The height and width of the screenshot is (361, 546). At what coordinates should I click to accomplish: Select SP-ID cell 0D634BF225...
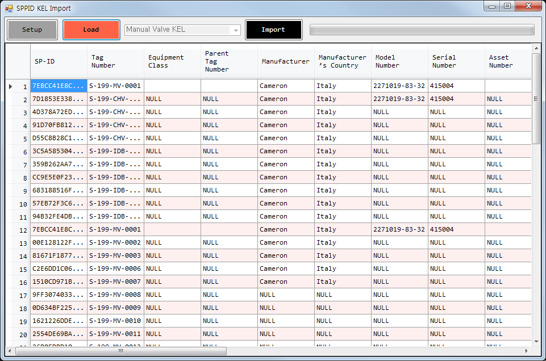pos(59,308)
